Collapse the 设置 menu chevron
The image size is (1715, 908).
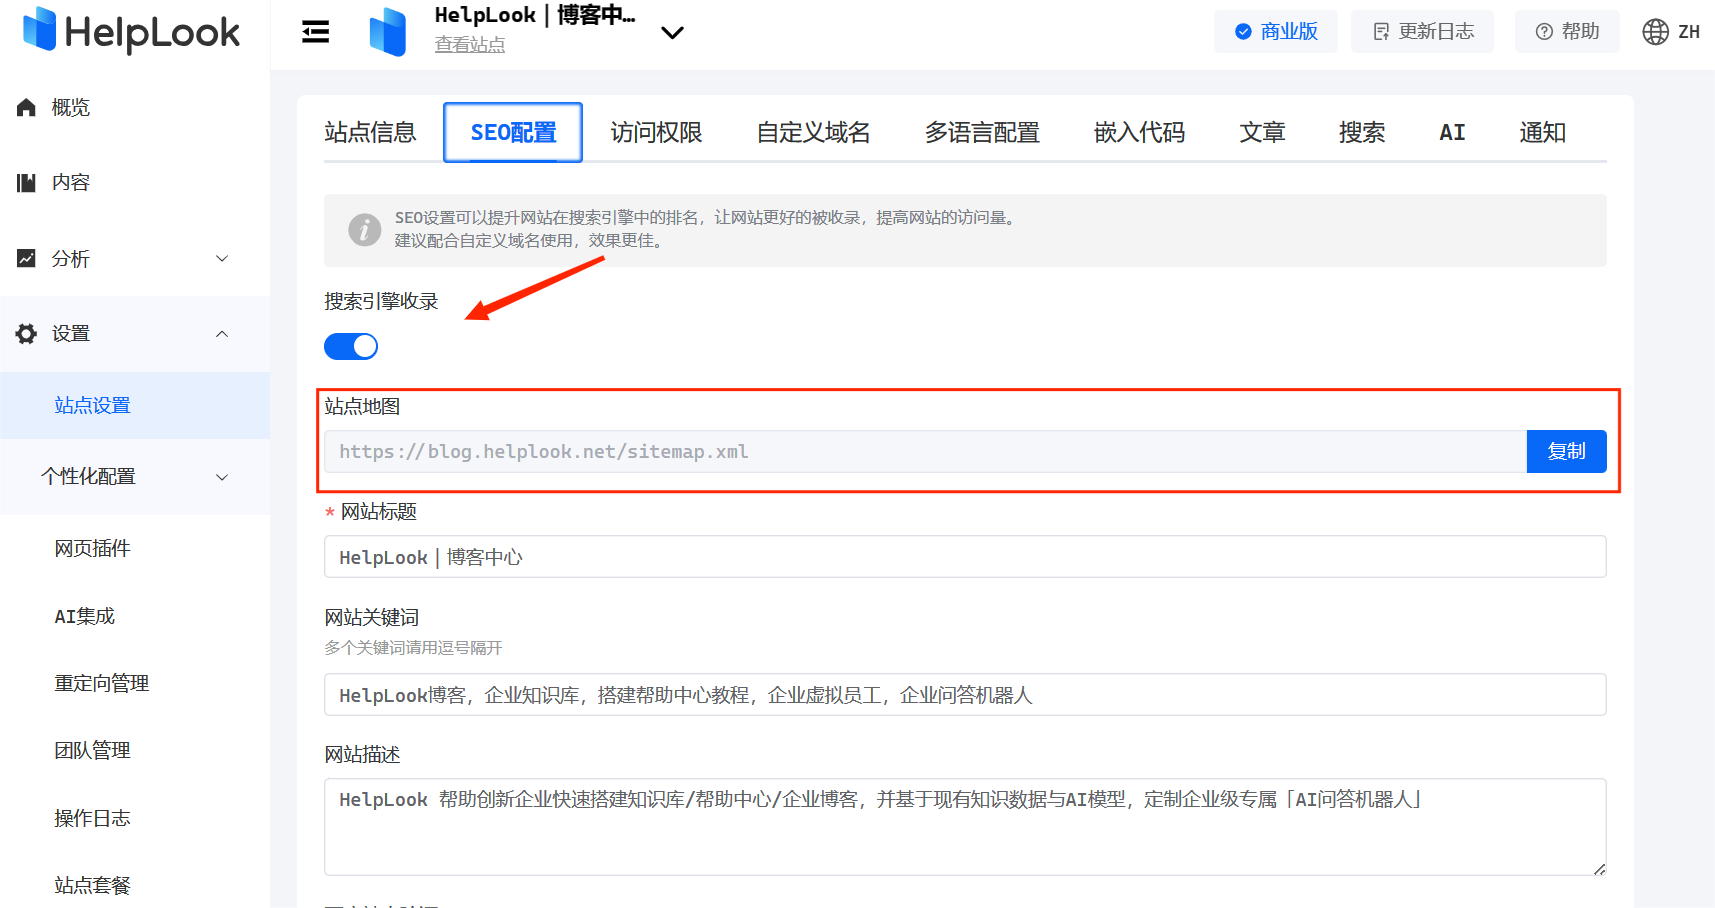click(x=222, y=333)
